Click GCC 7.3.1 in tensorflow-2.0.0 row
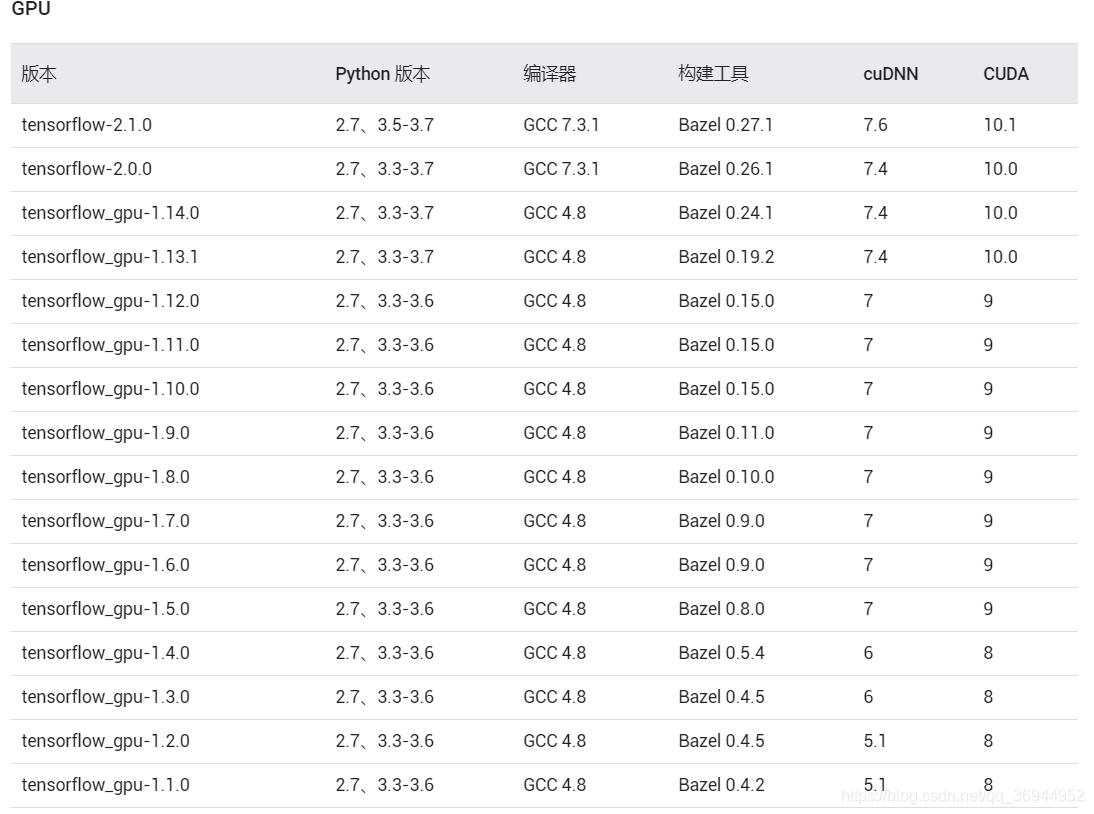 561,169
